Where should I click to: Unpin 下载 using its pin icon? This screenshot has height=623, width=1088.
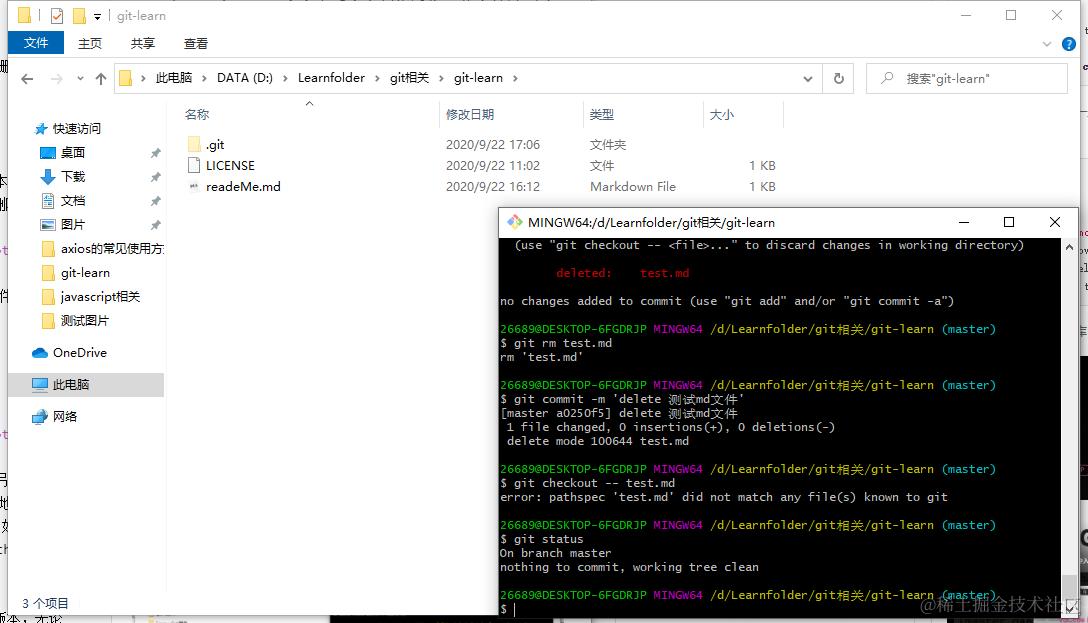click(x=155, y=177)
